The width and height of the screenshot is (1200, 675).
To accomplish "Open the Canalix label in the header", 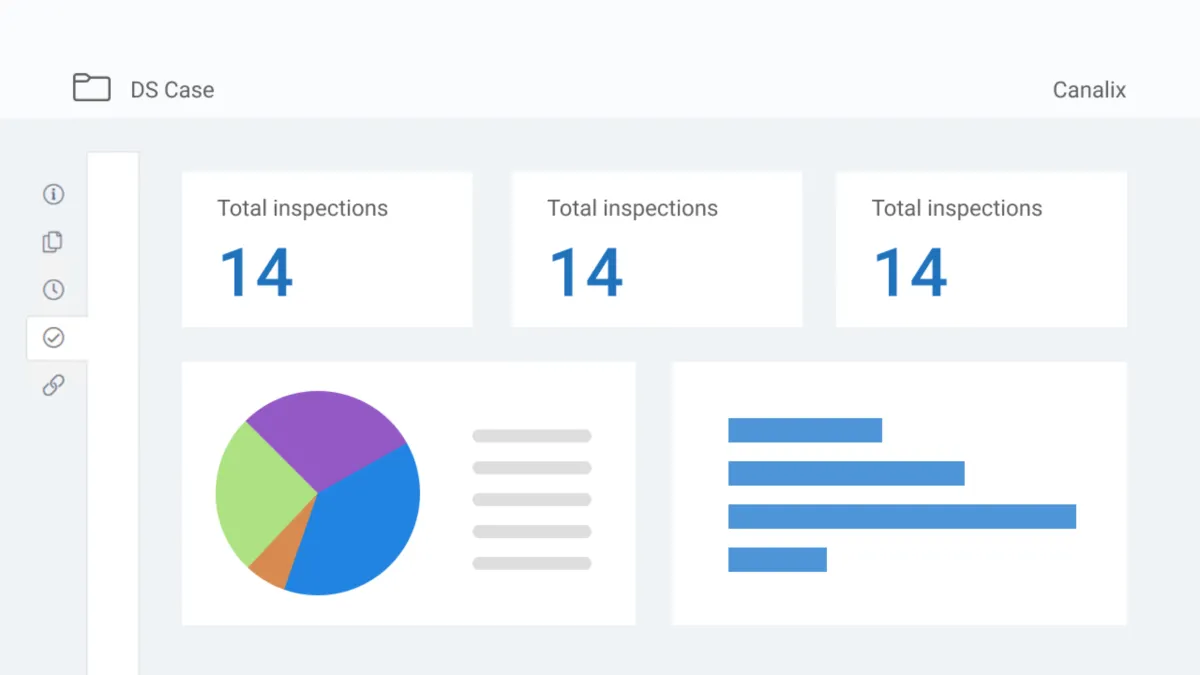I will tap(1089, 90).
